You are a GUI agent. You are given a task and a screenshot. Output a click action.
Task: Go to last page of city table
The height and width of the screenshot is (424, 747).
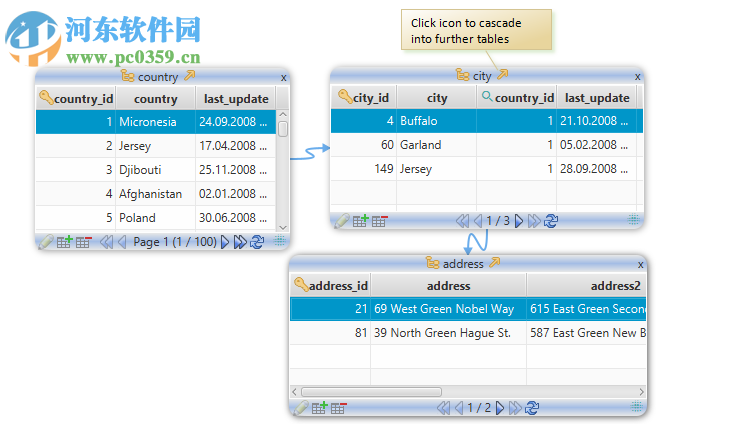(534, 221)
